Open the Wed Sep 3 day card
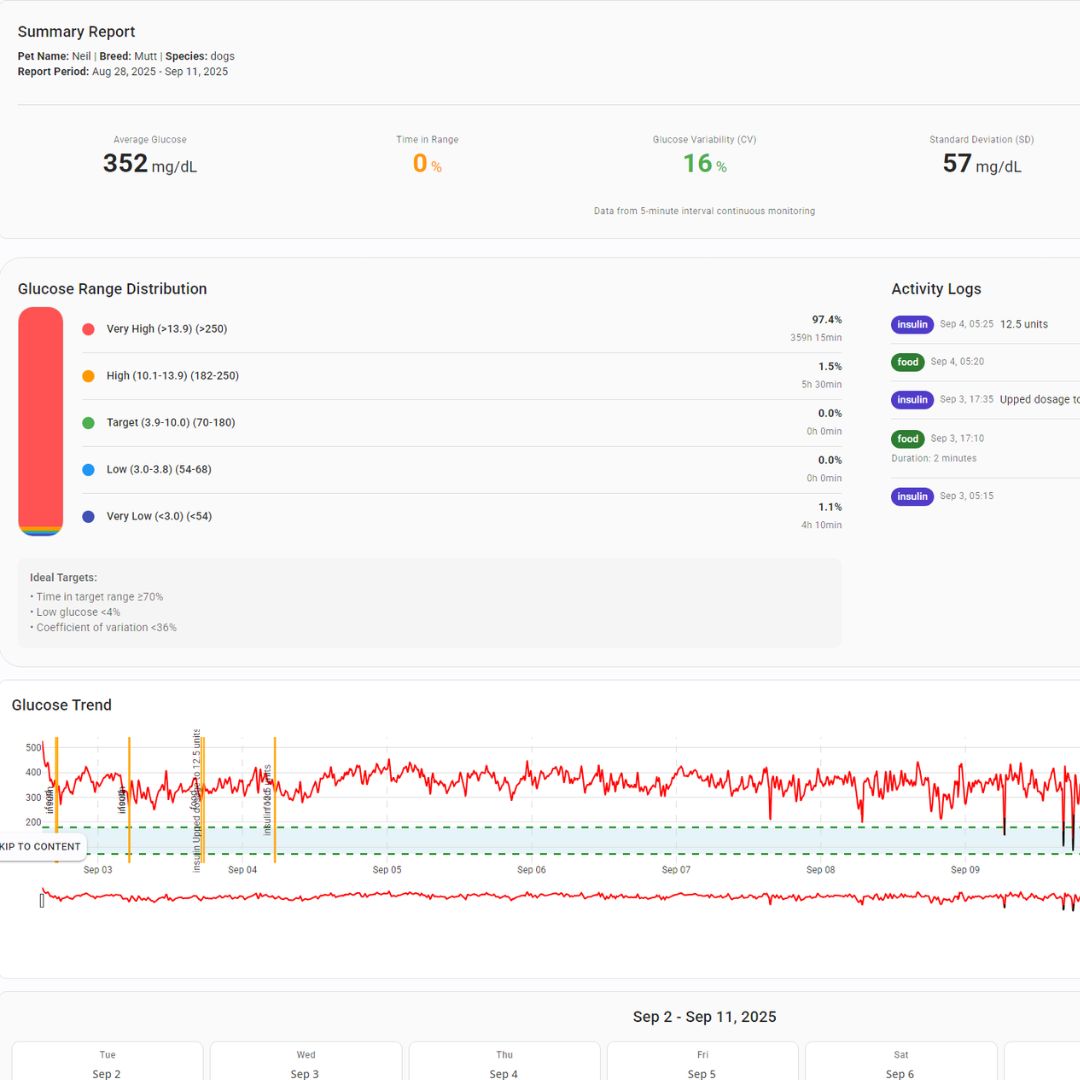Screen dimensions: 1080x1080 click(x=306, y=1062)
